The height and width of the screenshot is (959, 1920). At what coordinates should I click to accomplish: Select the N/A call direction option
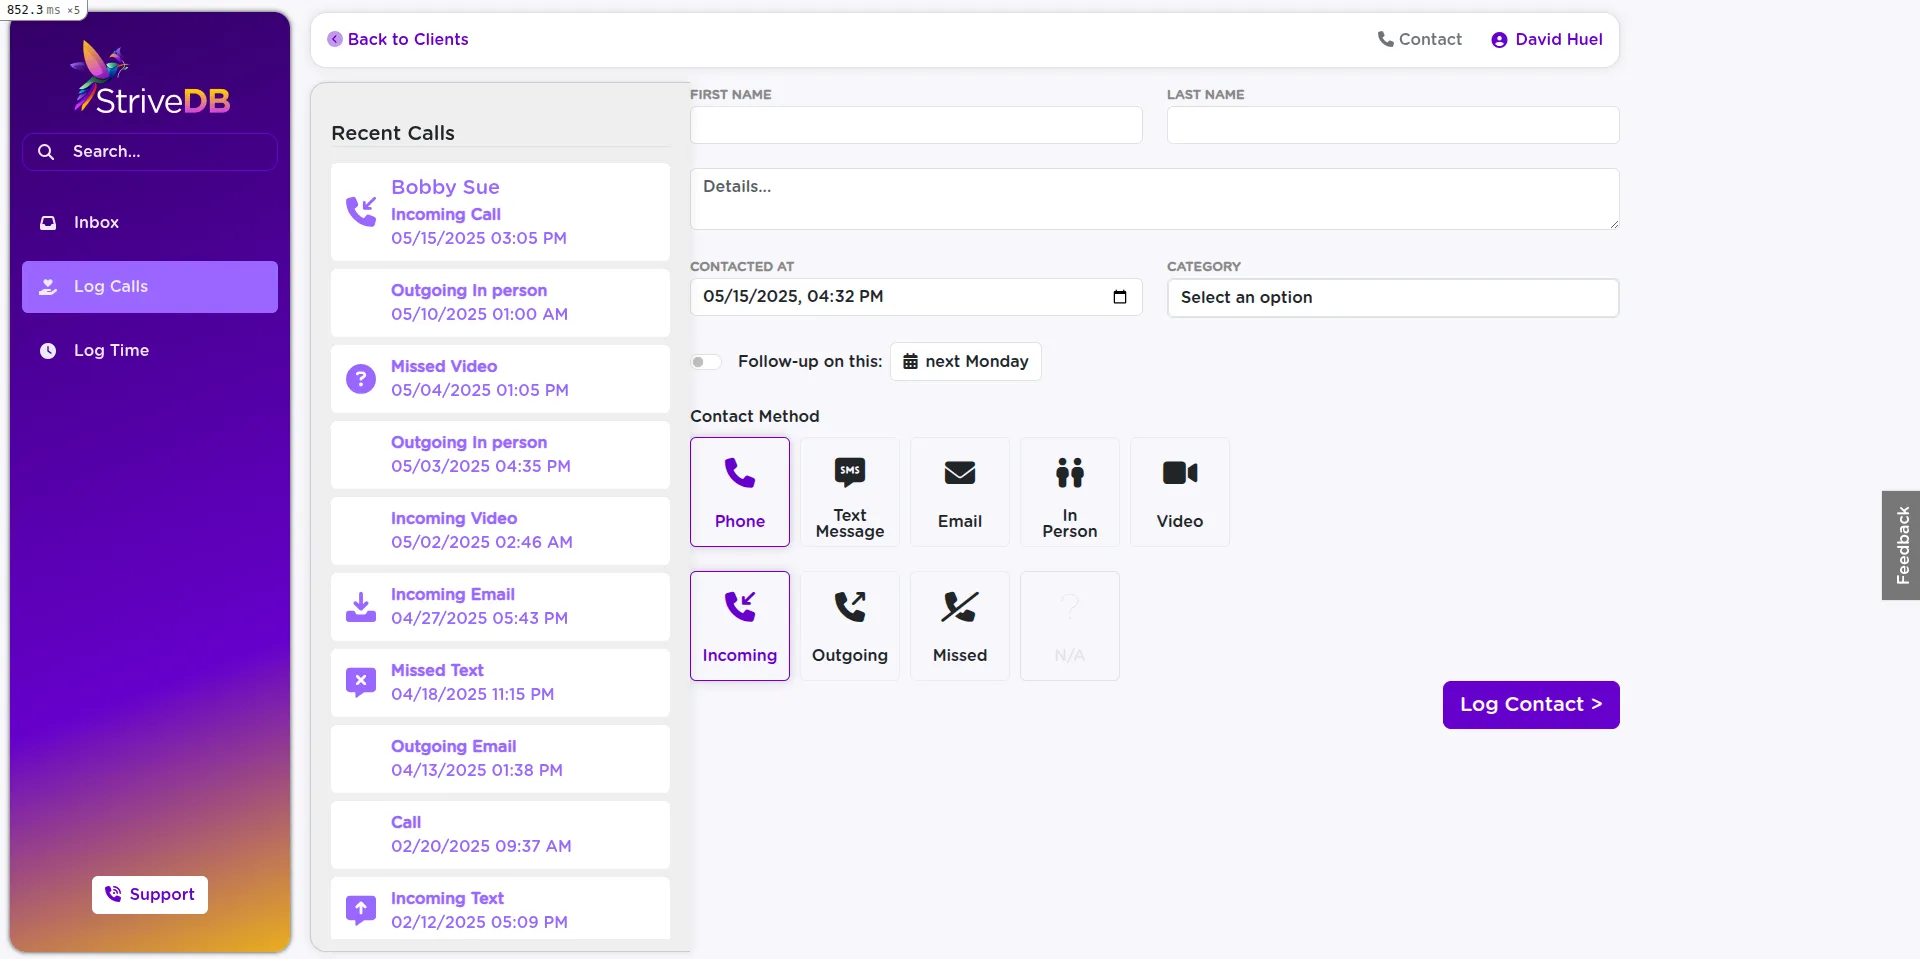point(1069,625)
